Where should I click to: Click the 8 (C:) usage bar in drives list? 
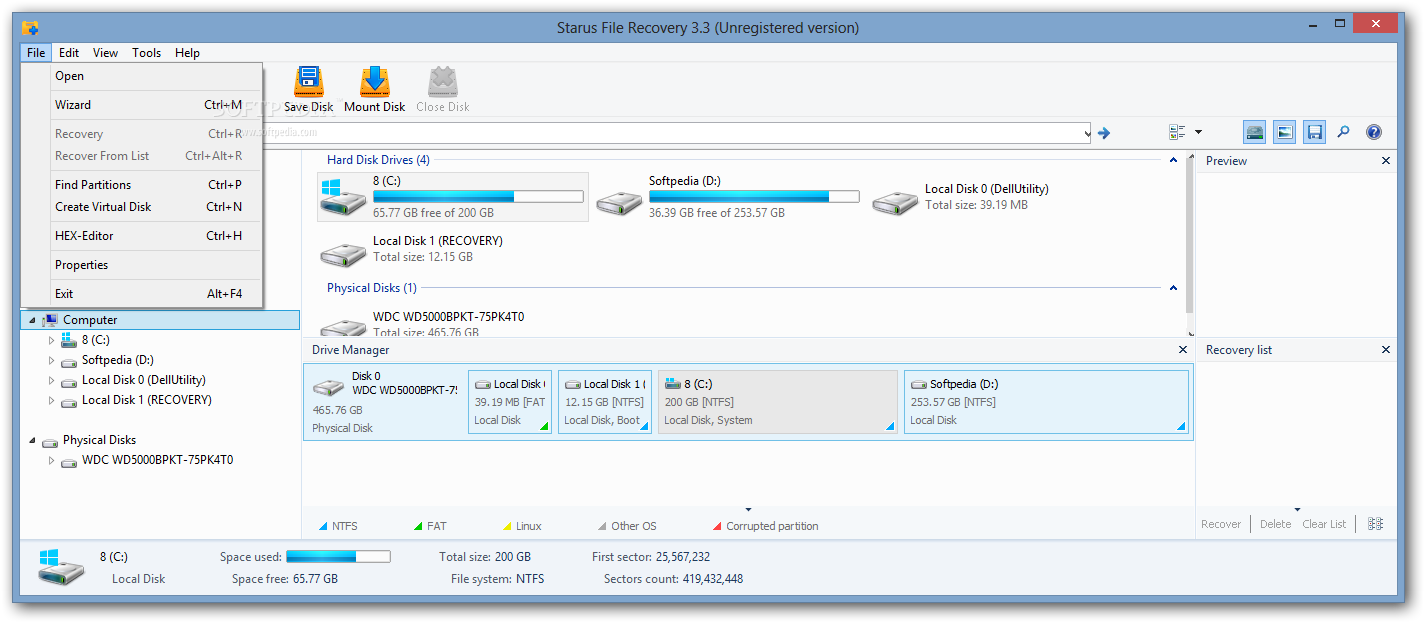pyautogui.click(x=478, y=197)
